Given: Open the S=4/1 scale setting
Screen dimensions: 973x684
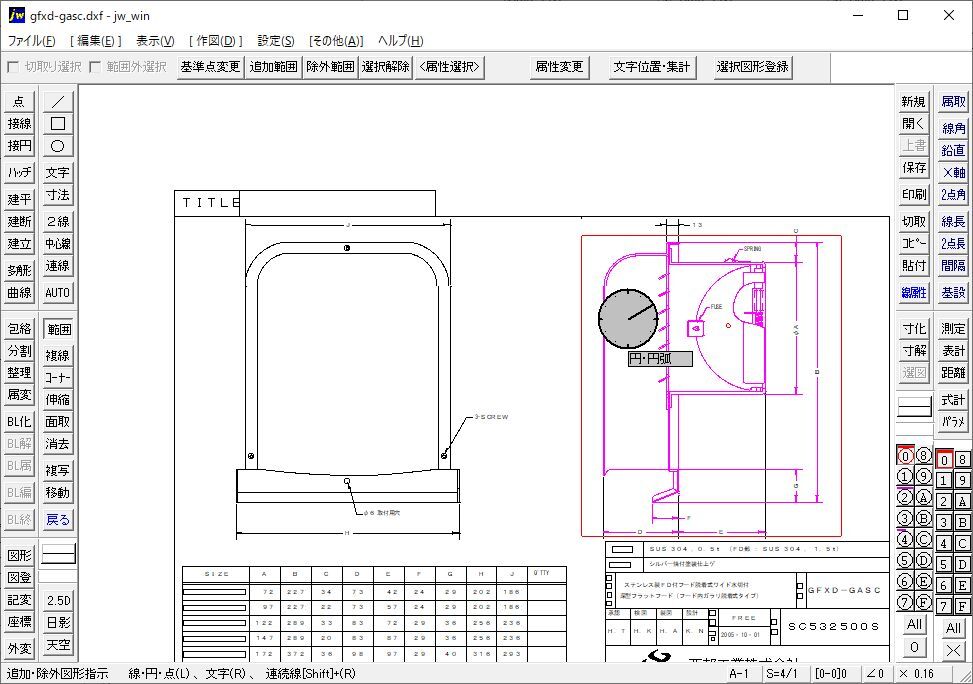Looking at the screenshot, I should tap(785, 674).
